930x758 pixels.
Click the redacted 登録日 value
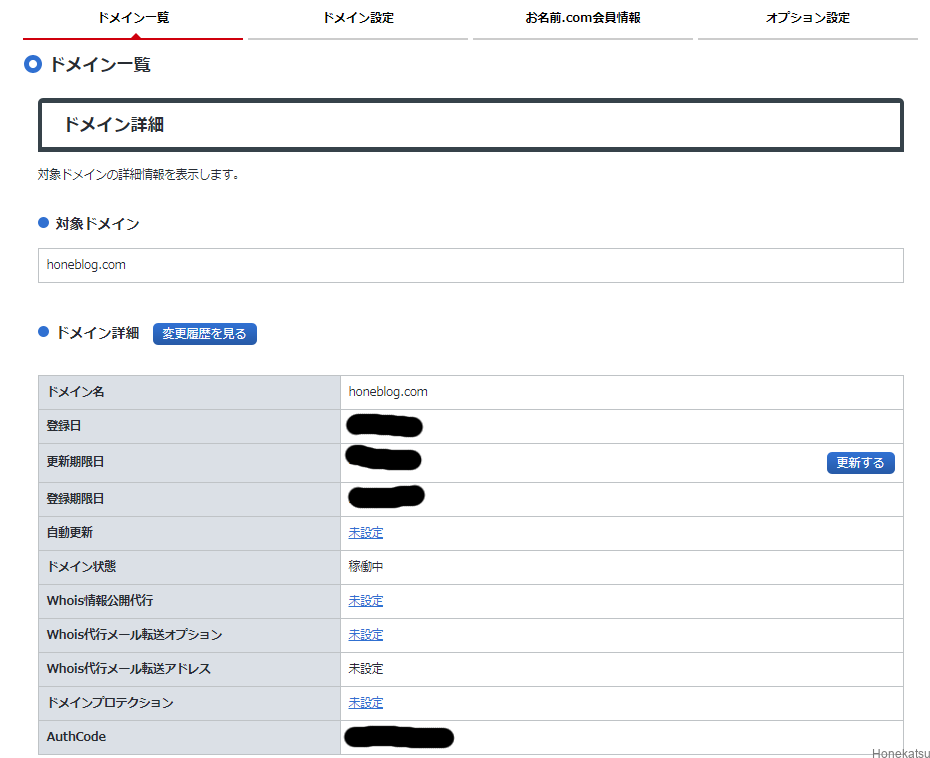click(x=384, y=426)
